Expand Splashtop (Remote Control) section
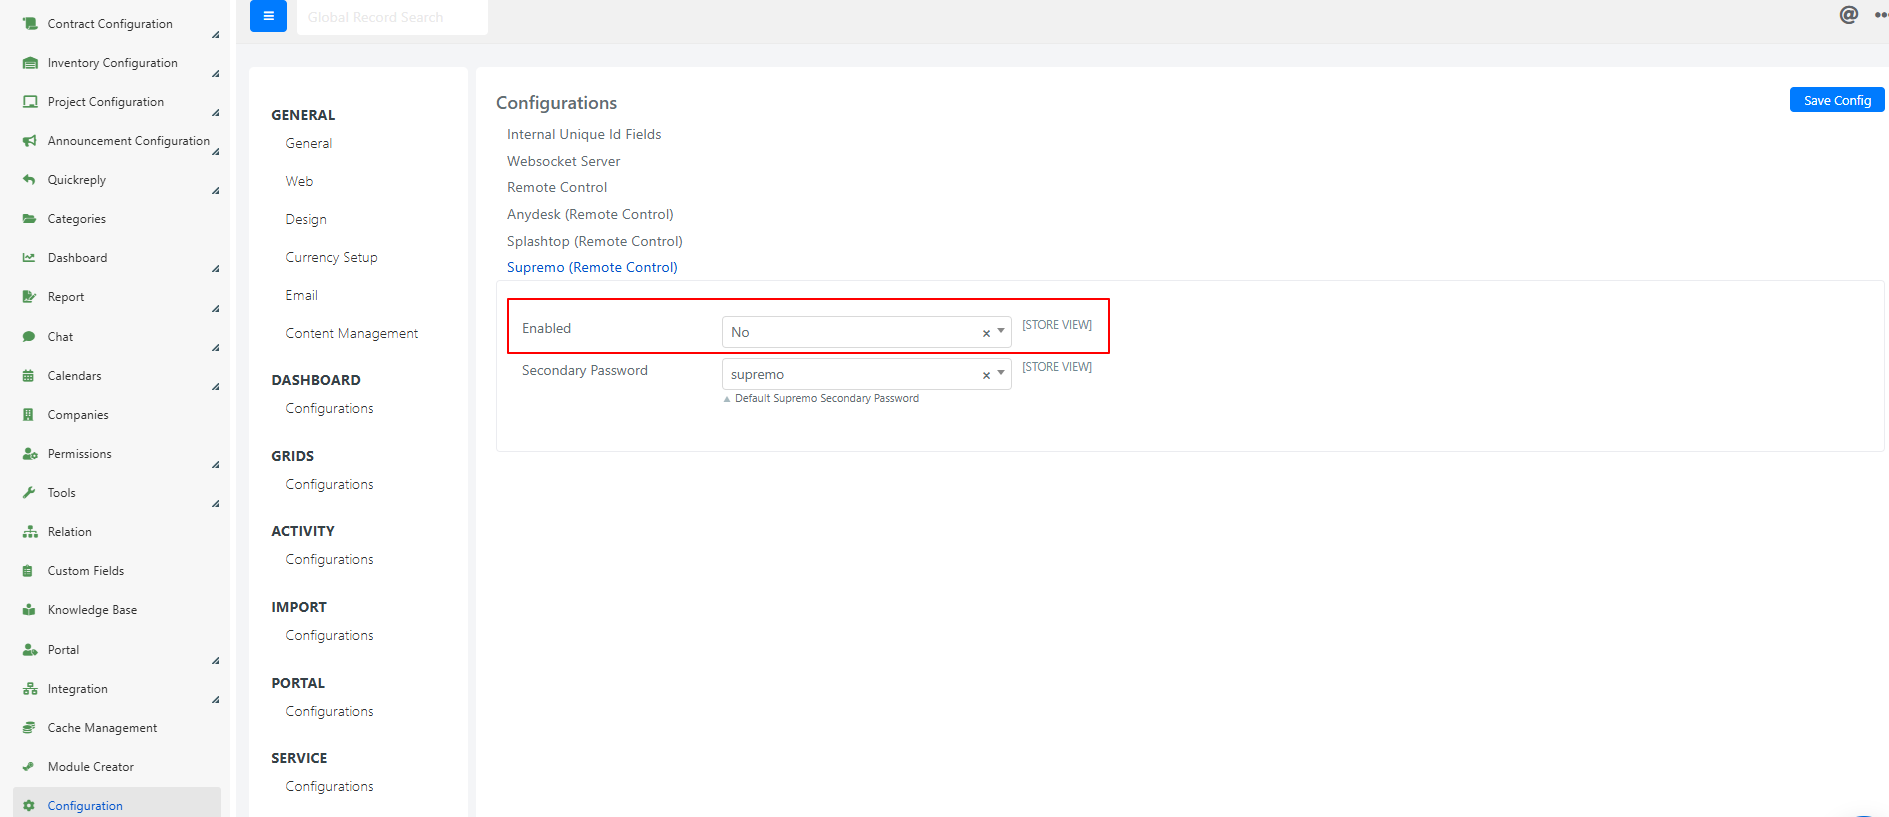Image resolution: width=1889 pixels, height=817 pixels. click(595, 241)
